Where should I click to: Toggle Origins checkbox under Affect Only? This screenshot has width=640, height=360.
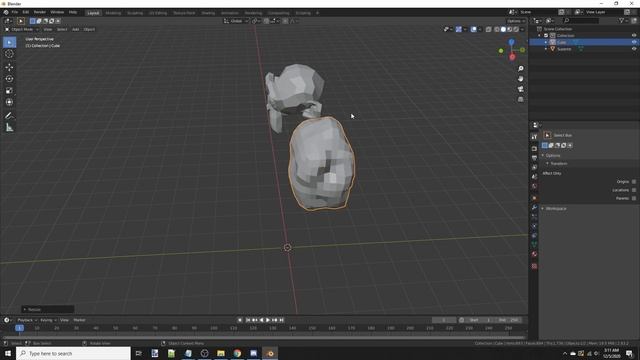pyautogui.click(x=634, y=182)
